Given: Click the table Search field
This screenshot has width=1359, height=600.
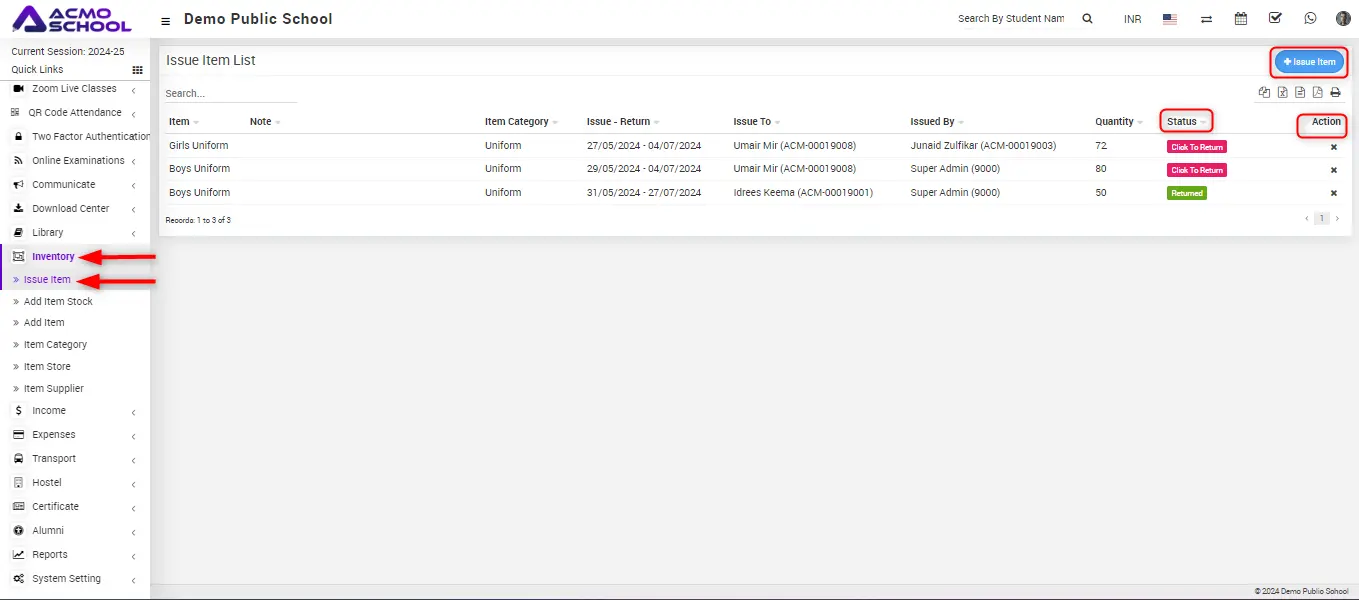Looking at the screenshot, I should point(230,93).
